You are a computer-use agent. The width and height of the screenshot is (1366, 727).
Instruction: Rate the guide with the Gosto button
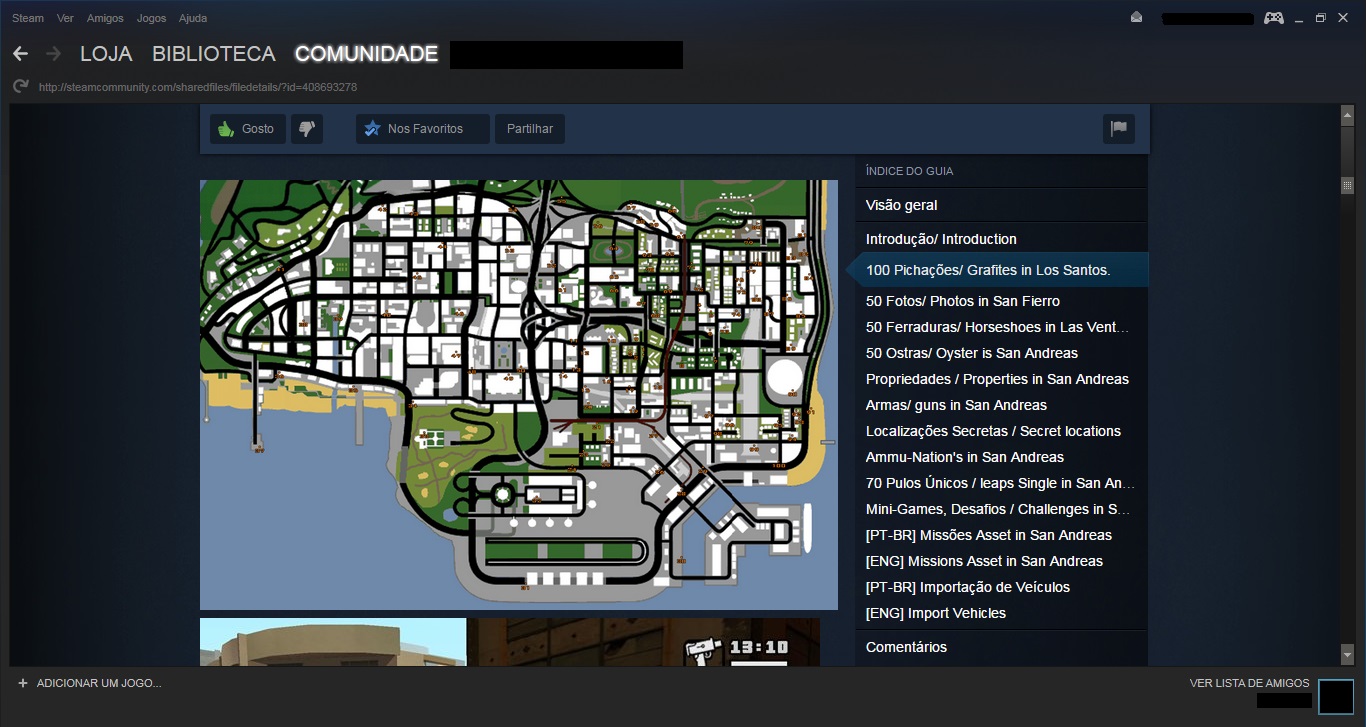point(248,129)
